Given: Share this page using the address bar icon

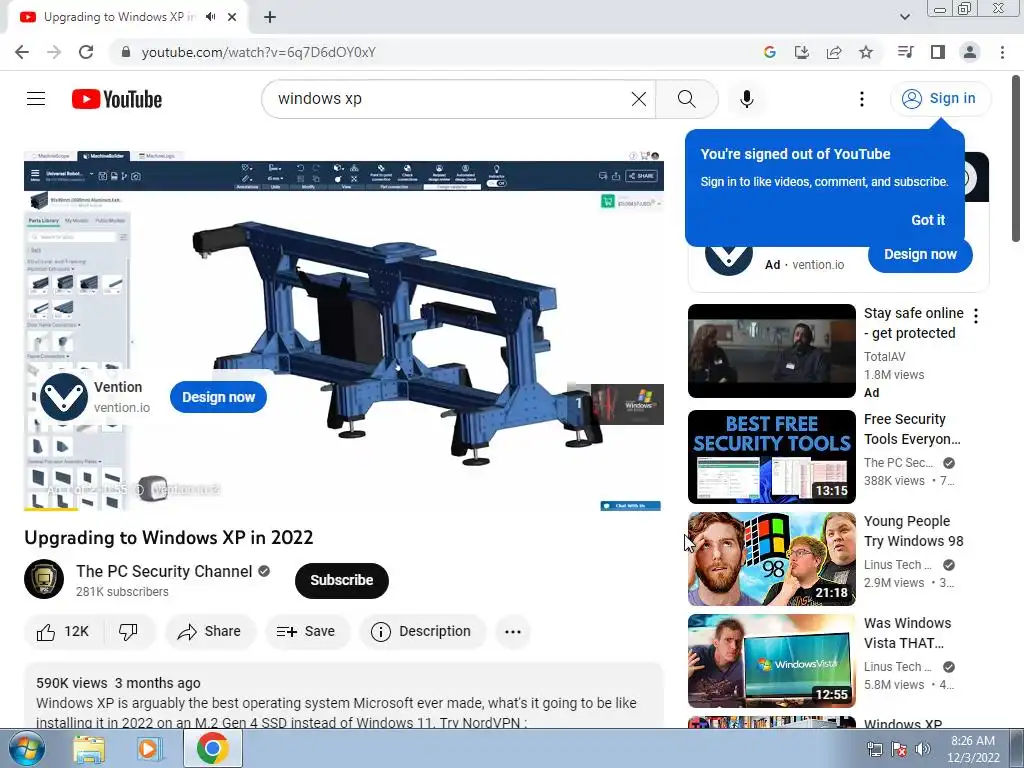Looking at the screenshot, I should [x=834, y=52].
